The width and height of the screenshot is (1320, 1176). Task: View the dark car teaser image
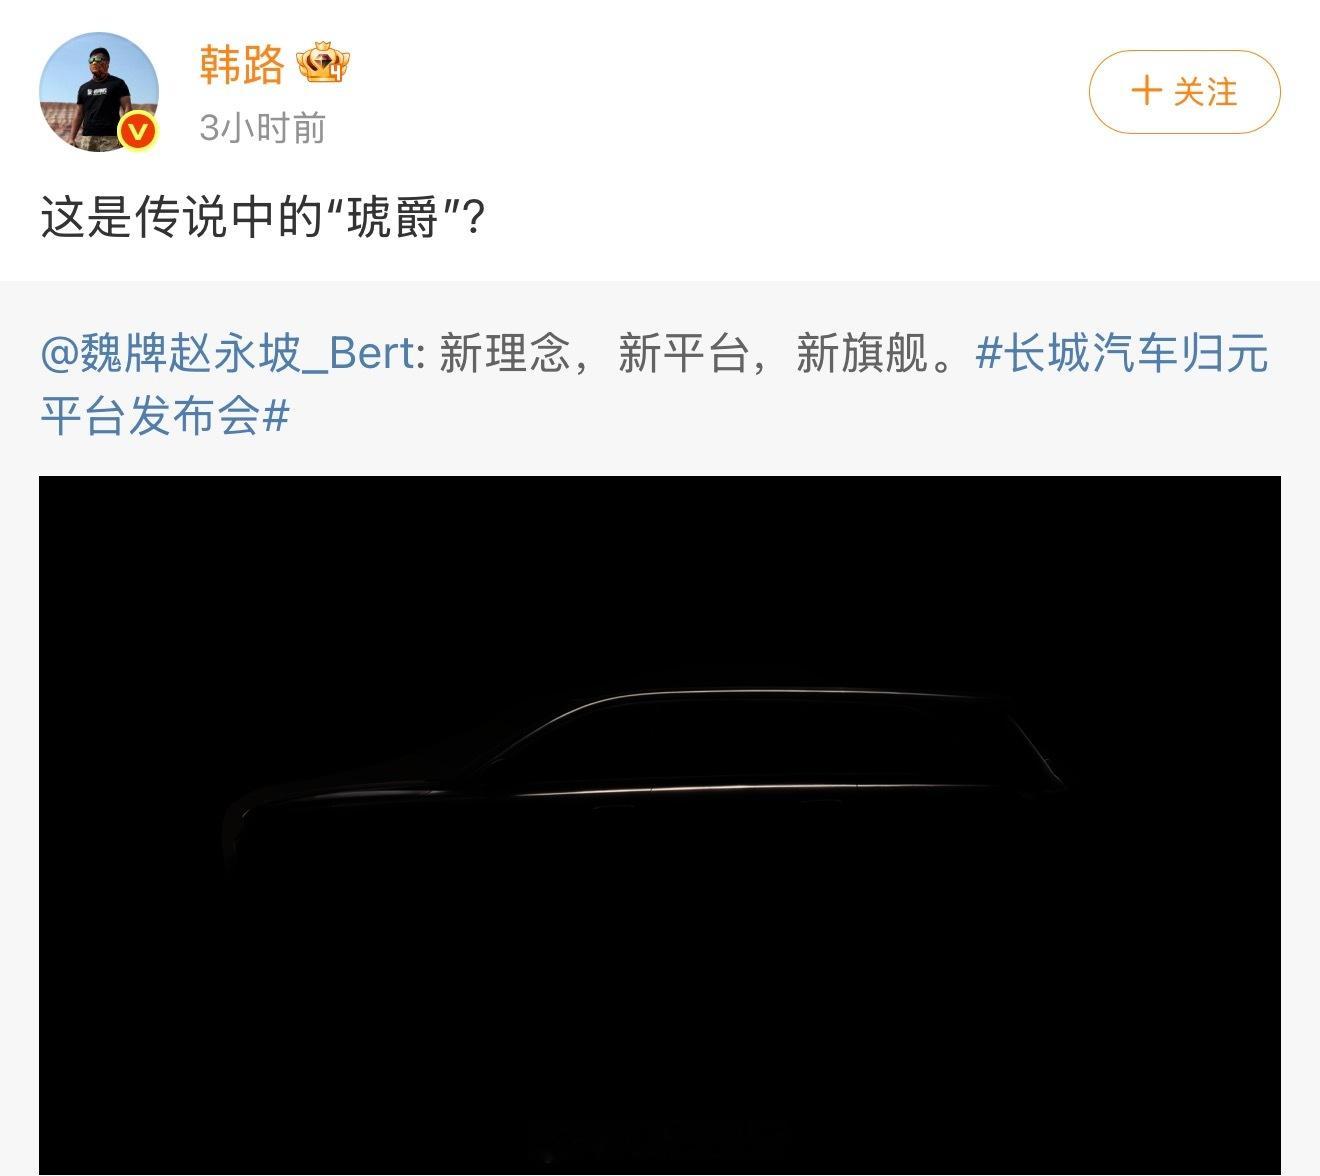tap(660, 826)
